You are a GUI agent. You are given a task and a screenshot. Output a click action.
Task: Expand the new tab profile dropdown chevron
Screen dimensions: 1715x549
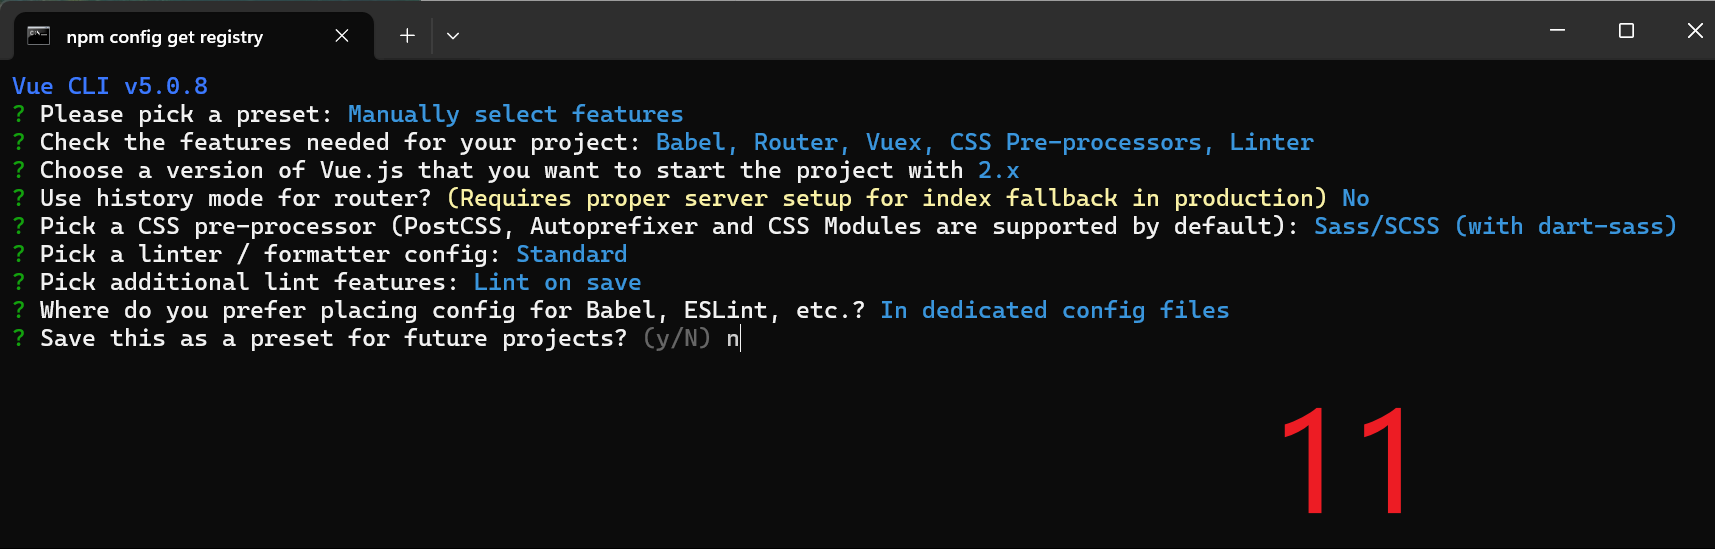[x=453, y=36]
